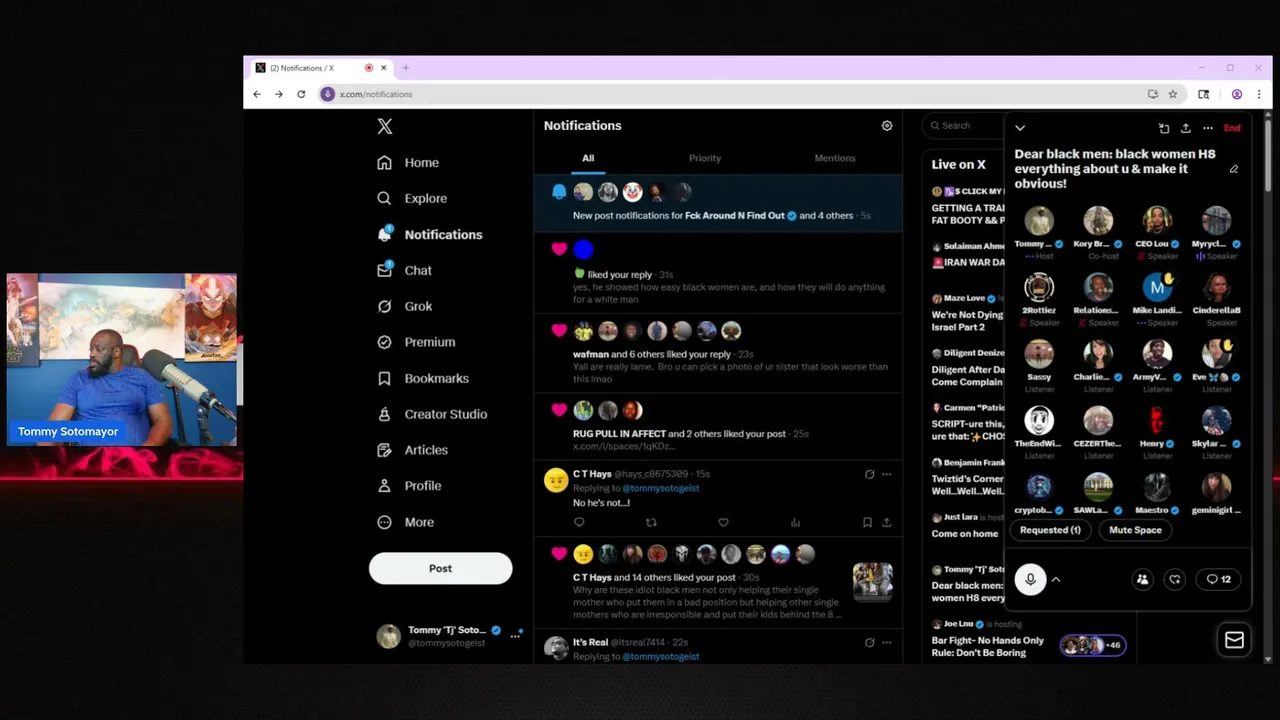Open Grok in sidebar
The width and height of the screenshot is (1280, 720).
[405, 306]
